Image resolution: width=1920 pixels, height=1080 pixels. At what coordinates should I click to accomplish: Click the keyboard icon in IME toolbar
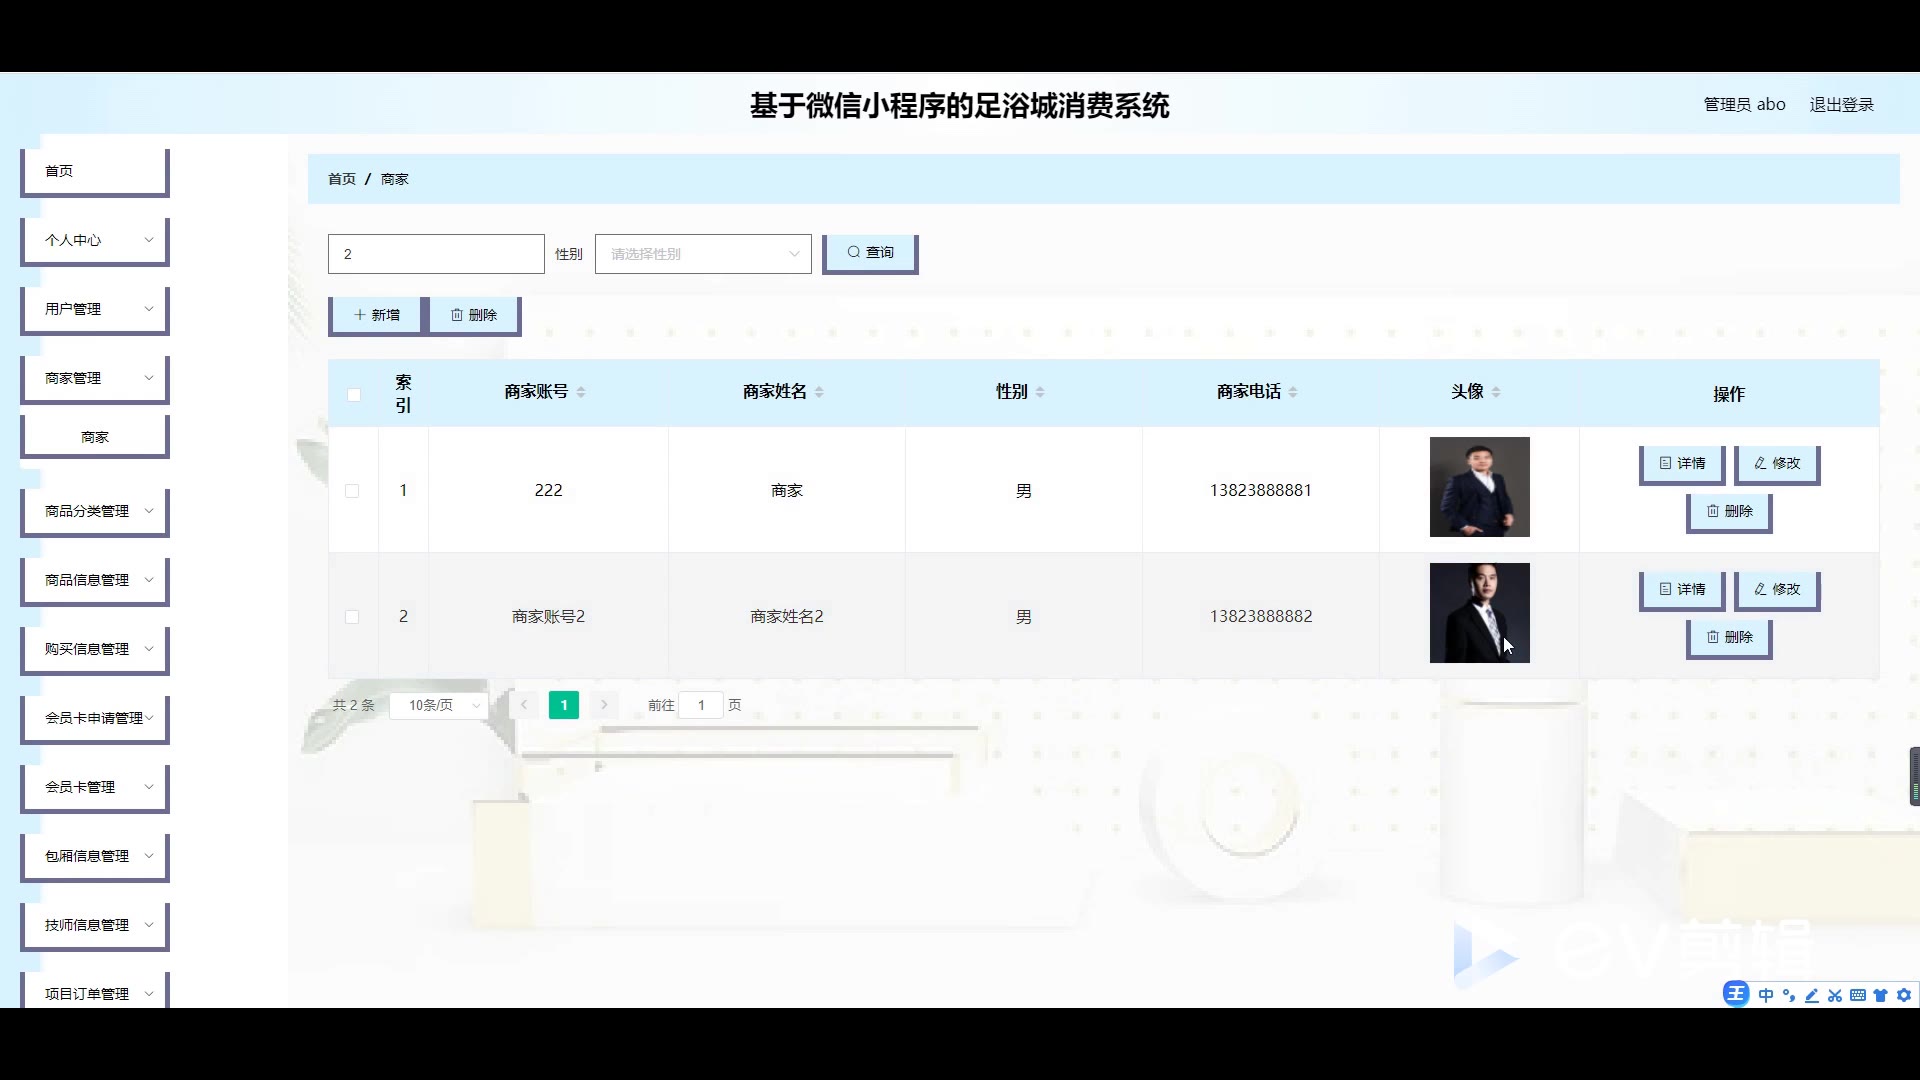tap(1858, 995)
